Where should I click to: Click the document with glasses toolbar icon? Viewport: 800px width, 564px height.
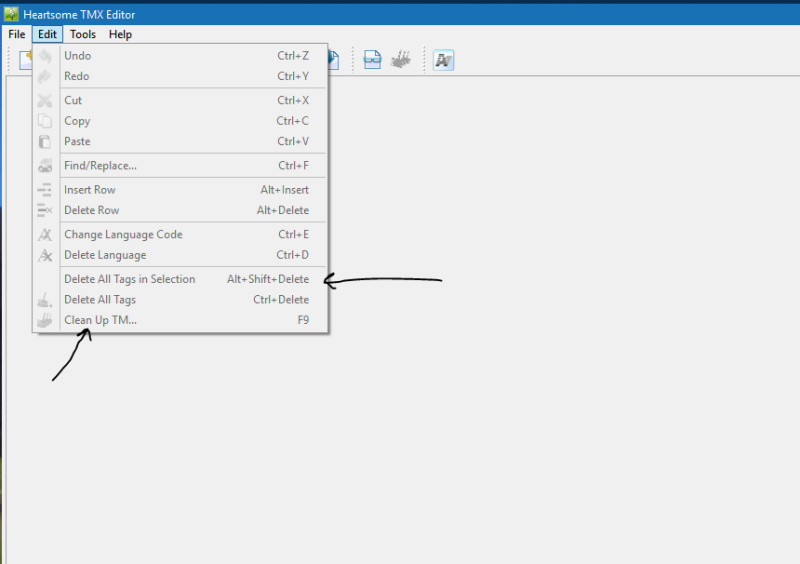[x=372, y=60]
